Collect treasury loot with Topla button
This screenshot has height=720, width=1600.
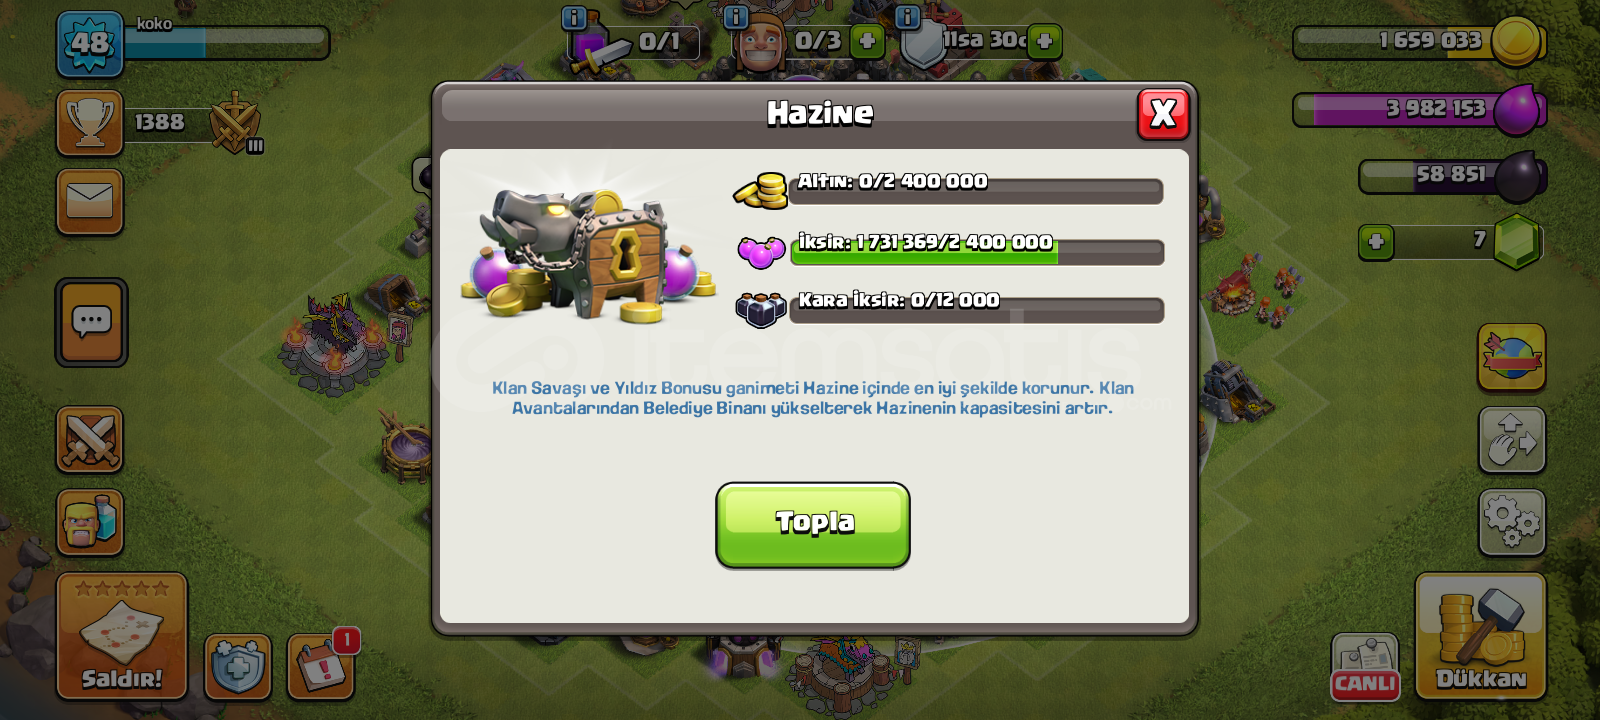pos(813,525)
